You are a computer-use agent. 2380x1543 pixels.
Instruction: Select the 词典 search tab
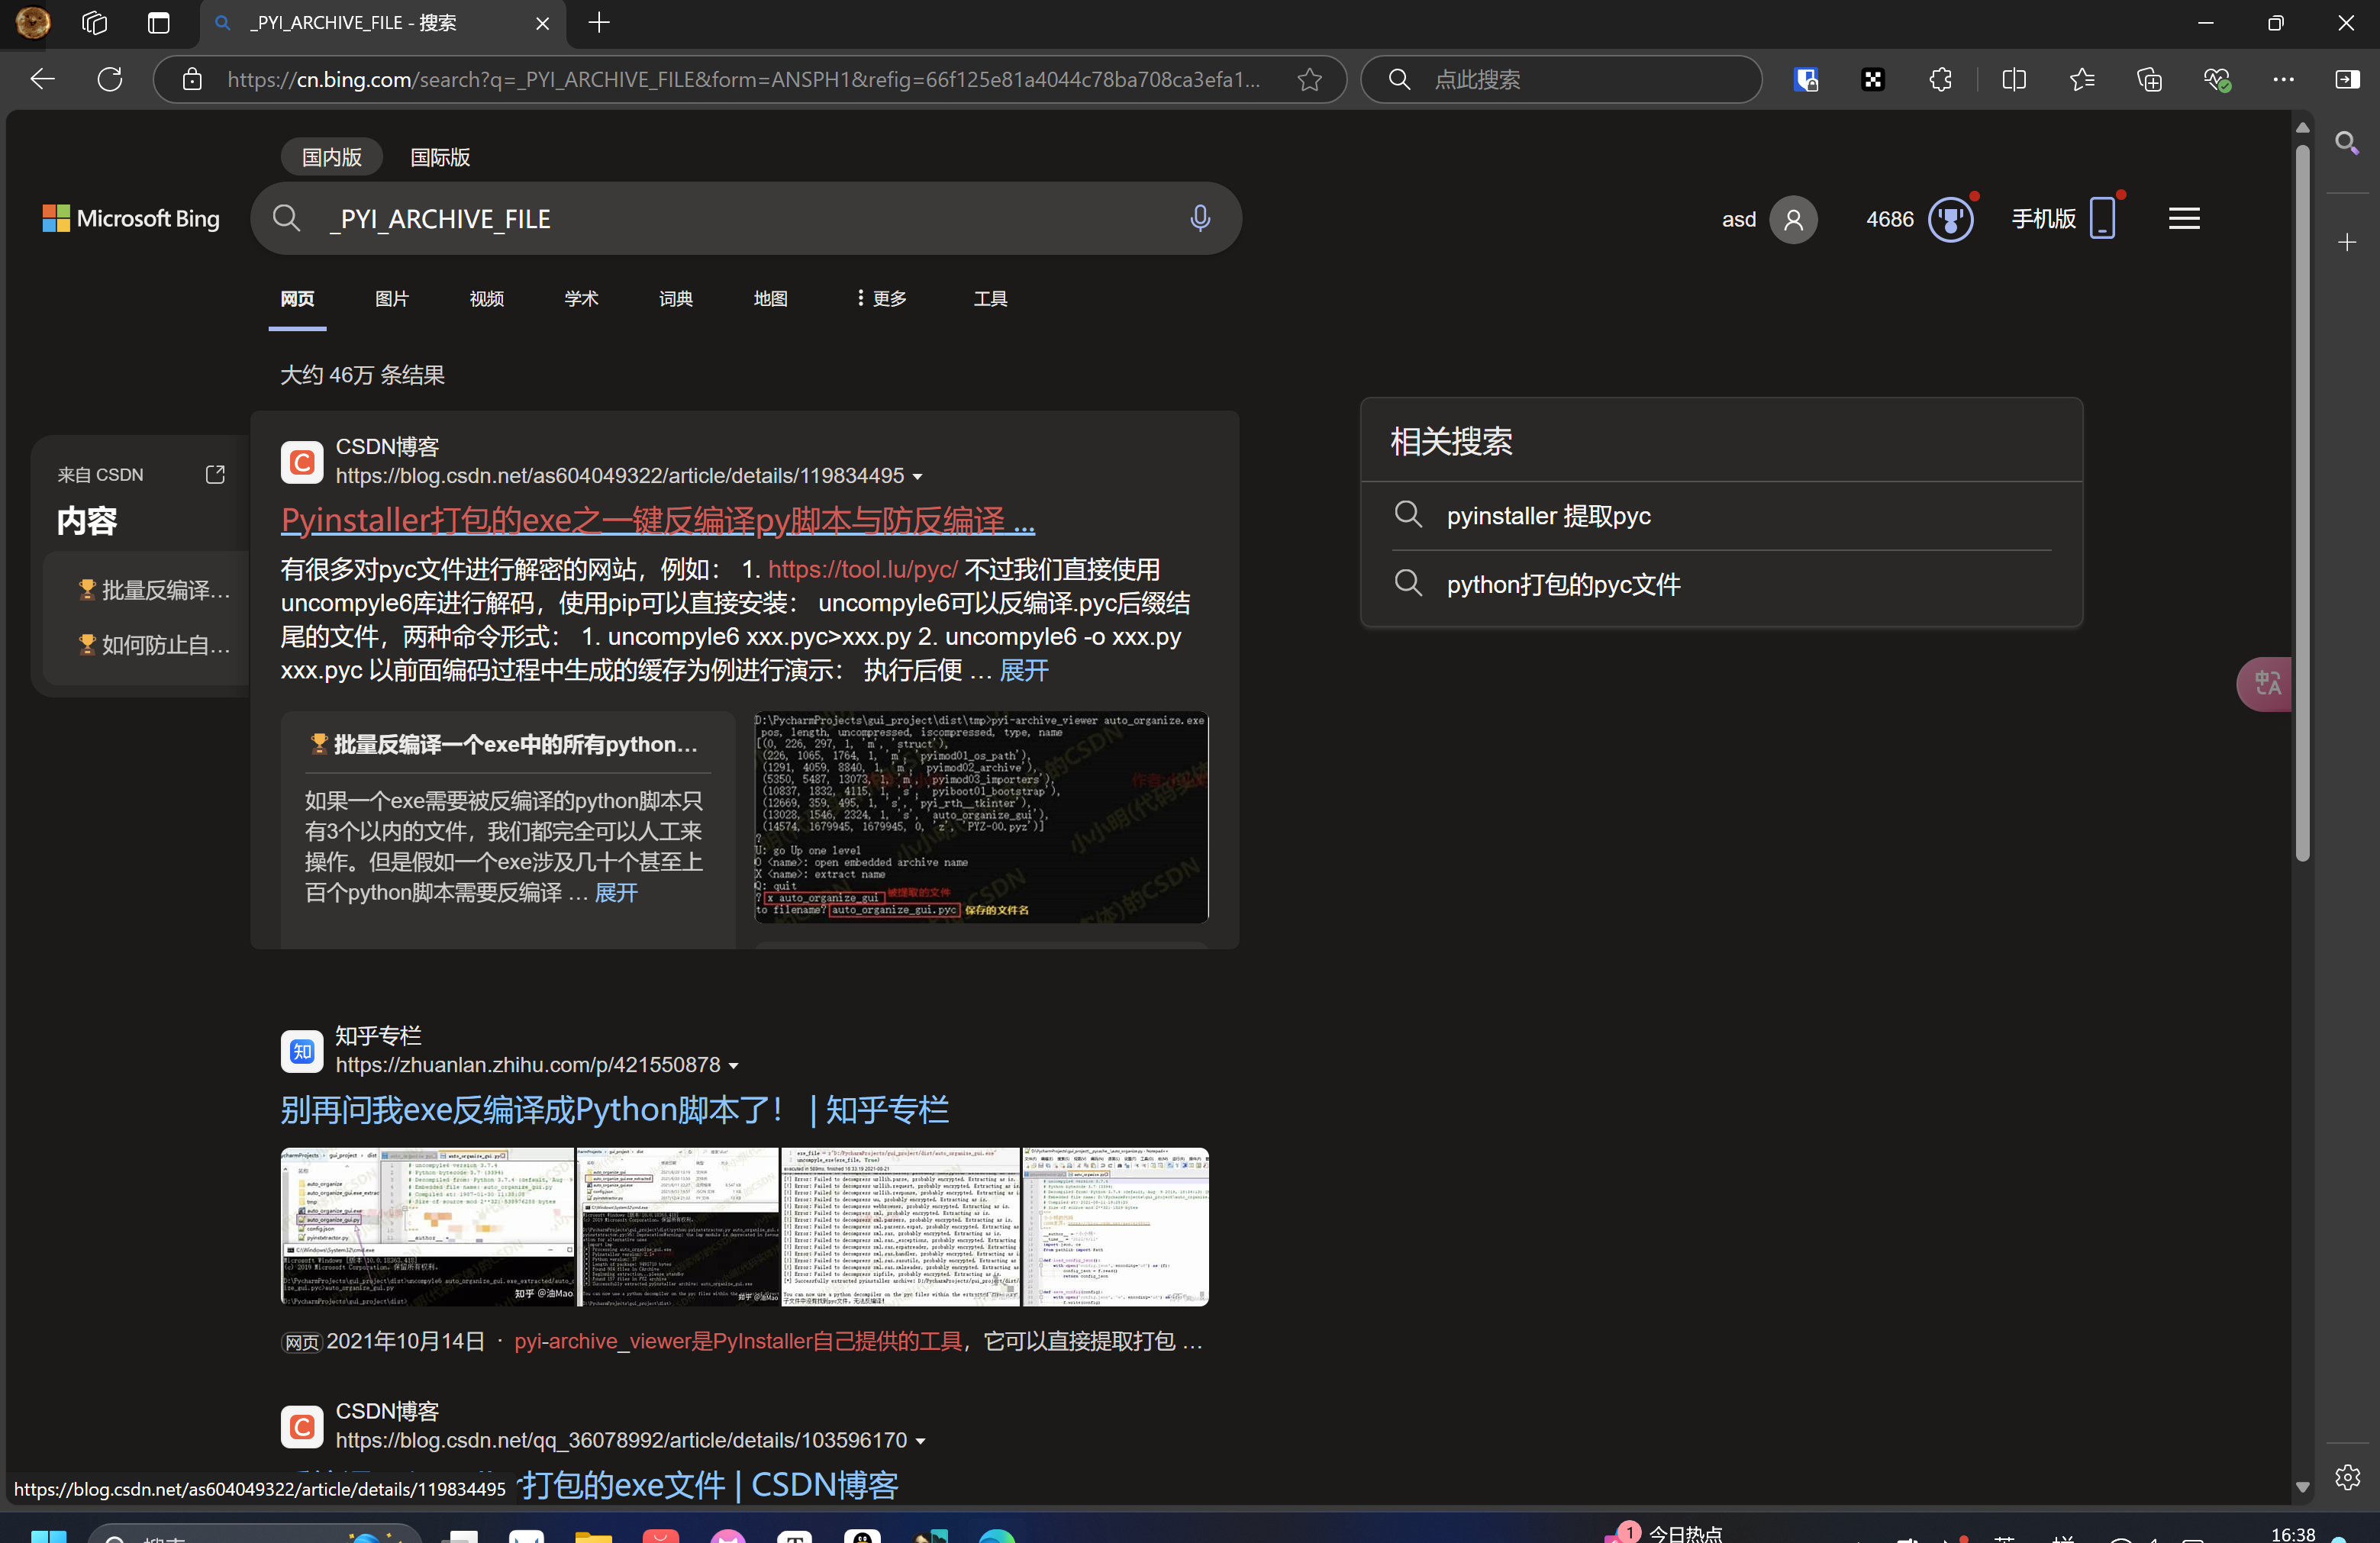(x=676, y=298)
